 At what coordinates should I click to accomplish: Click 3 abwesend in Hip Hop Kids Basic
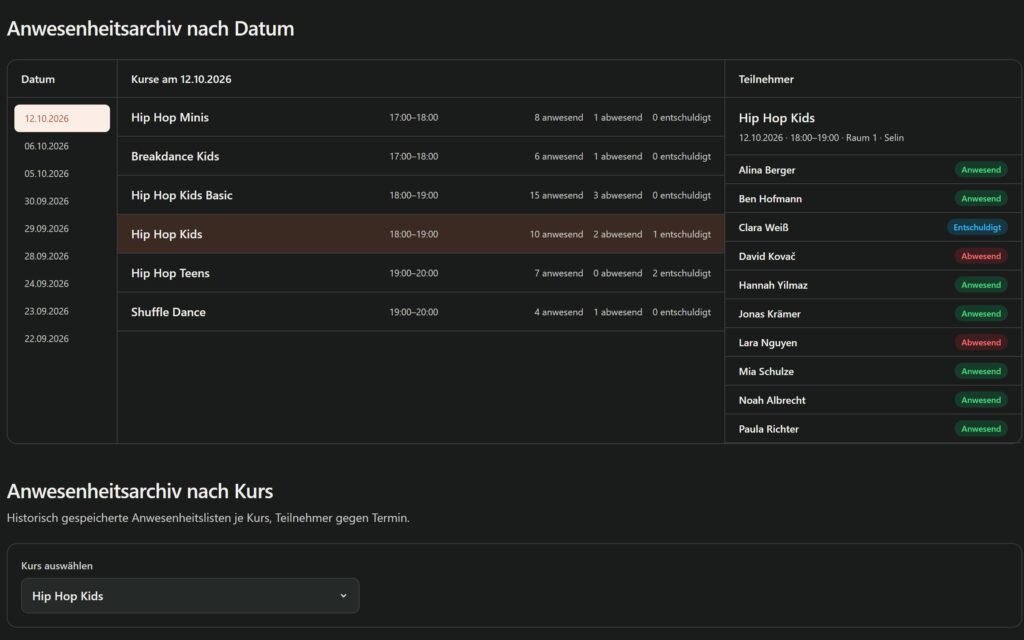coord(618,195)
